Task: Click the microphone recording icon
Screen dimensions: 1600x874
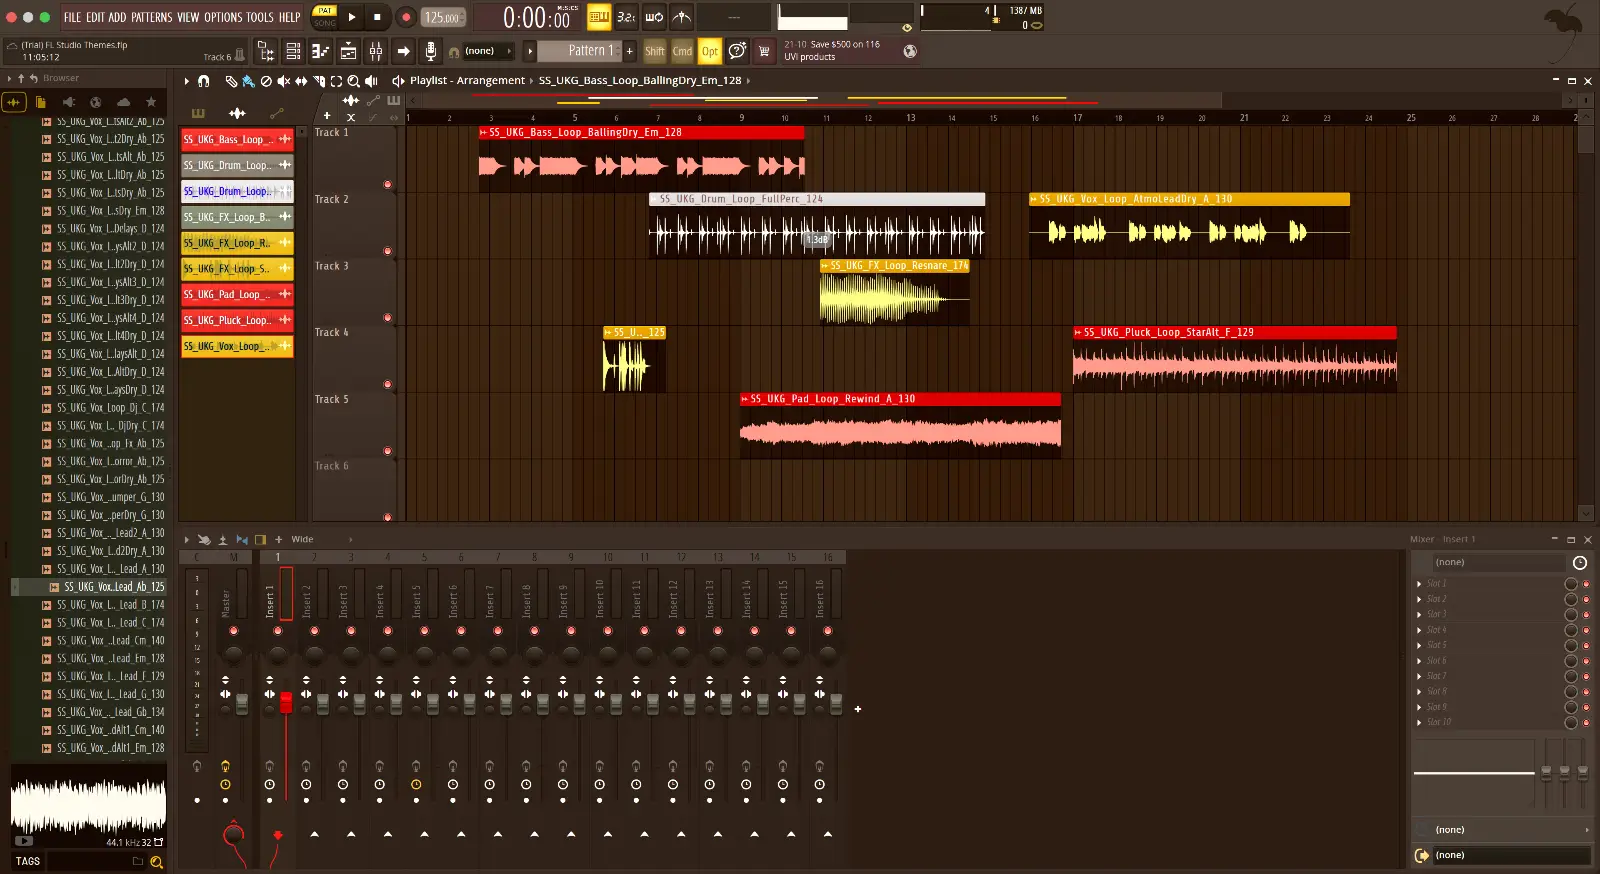Action: tap(430, 51)
